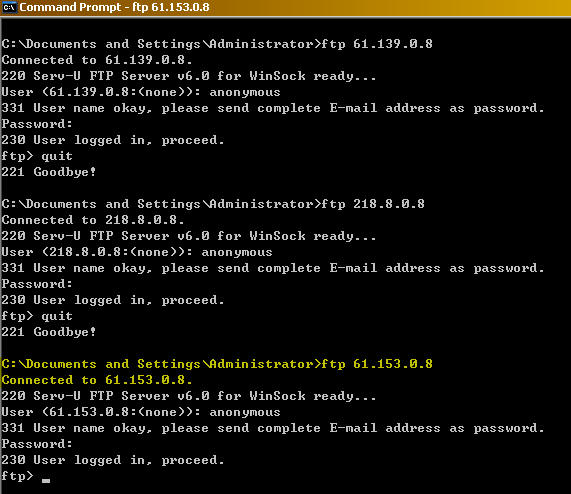Click the first 'ftp> quit' line
571x494 pixels.
37,156
